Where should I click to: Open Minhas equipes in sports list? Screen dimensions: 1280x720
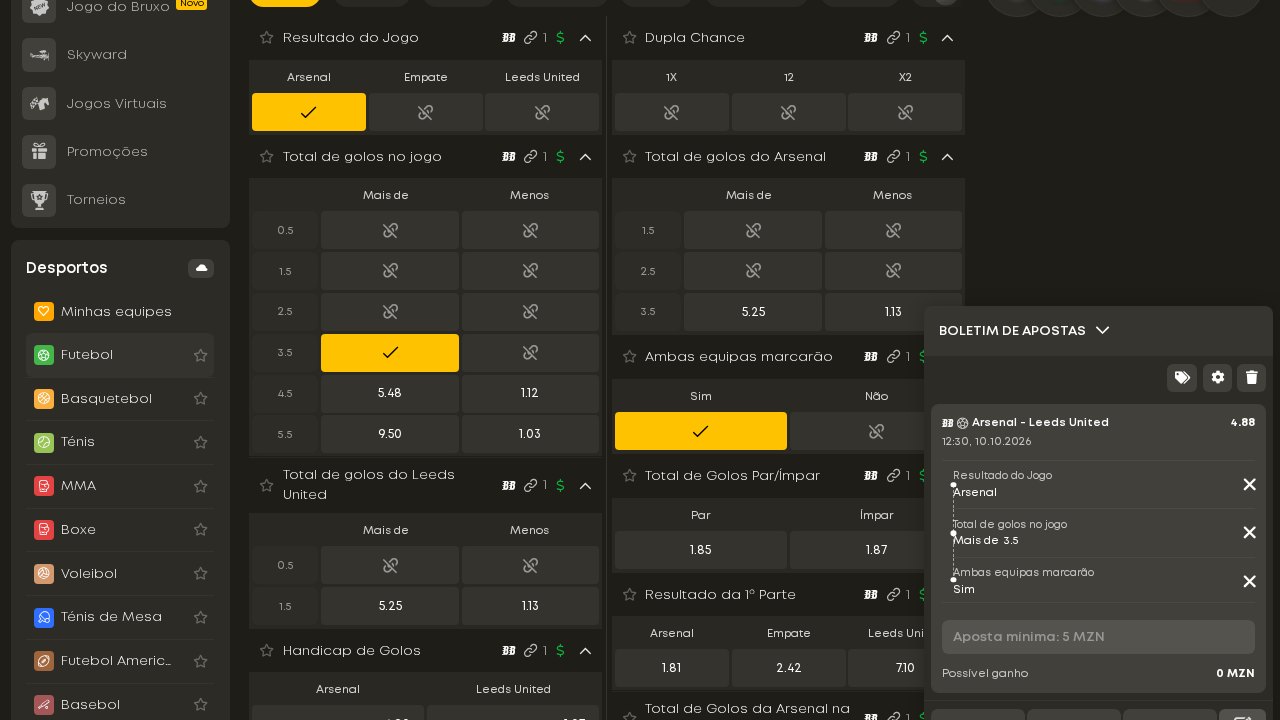[x=120, y=312]
